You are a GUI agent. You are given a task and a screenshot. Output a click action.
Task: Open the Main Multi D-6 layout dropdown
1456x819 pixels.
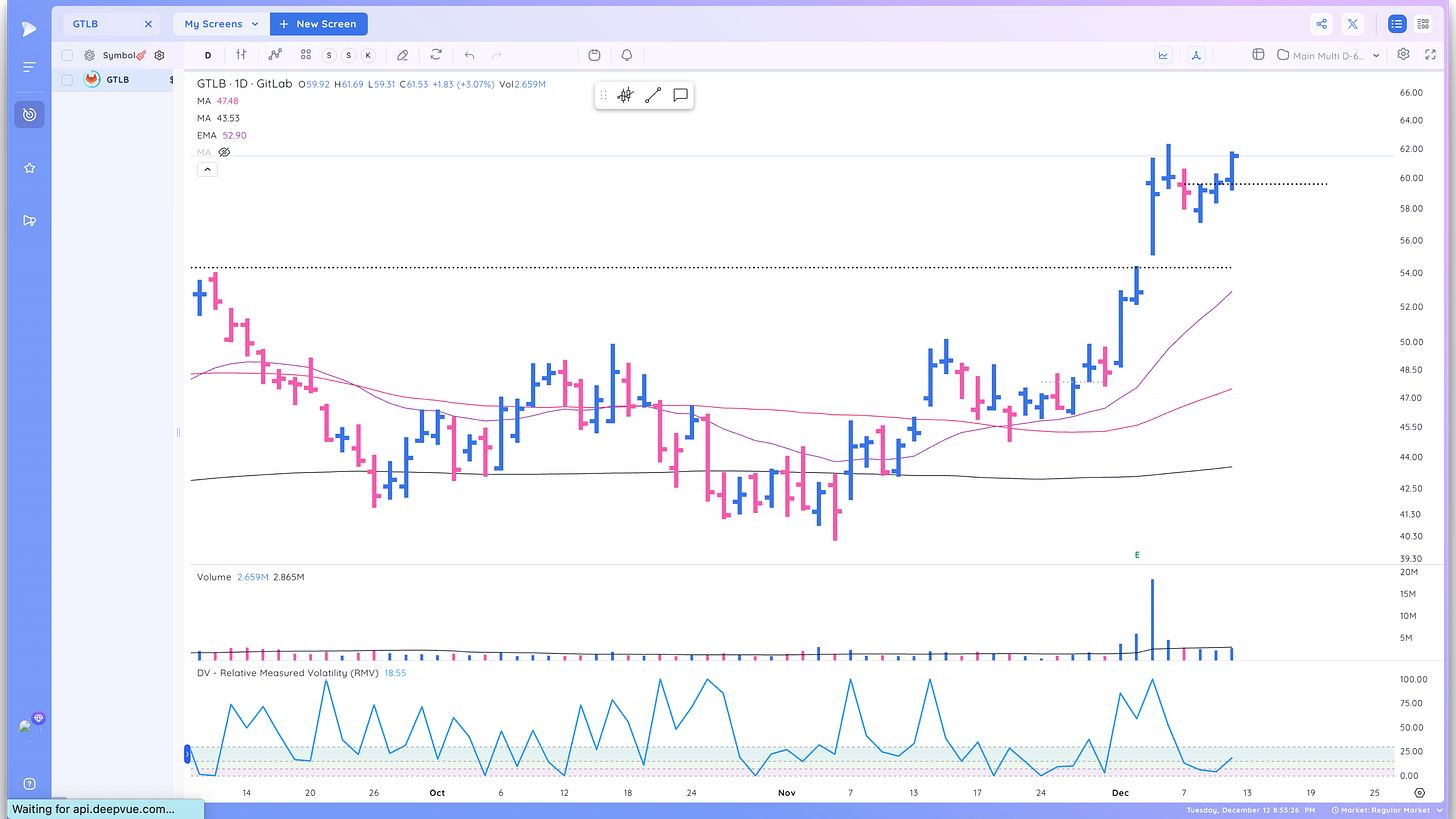tap(1329, 56)
